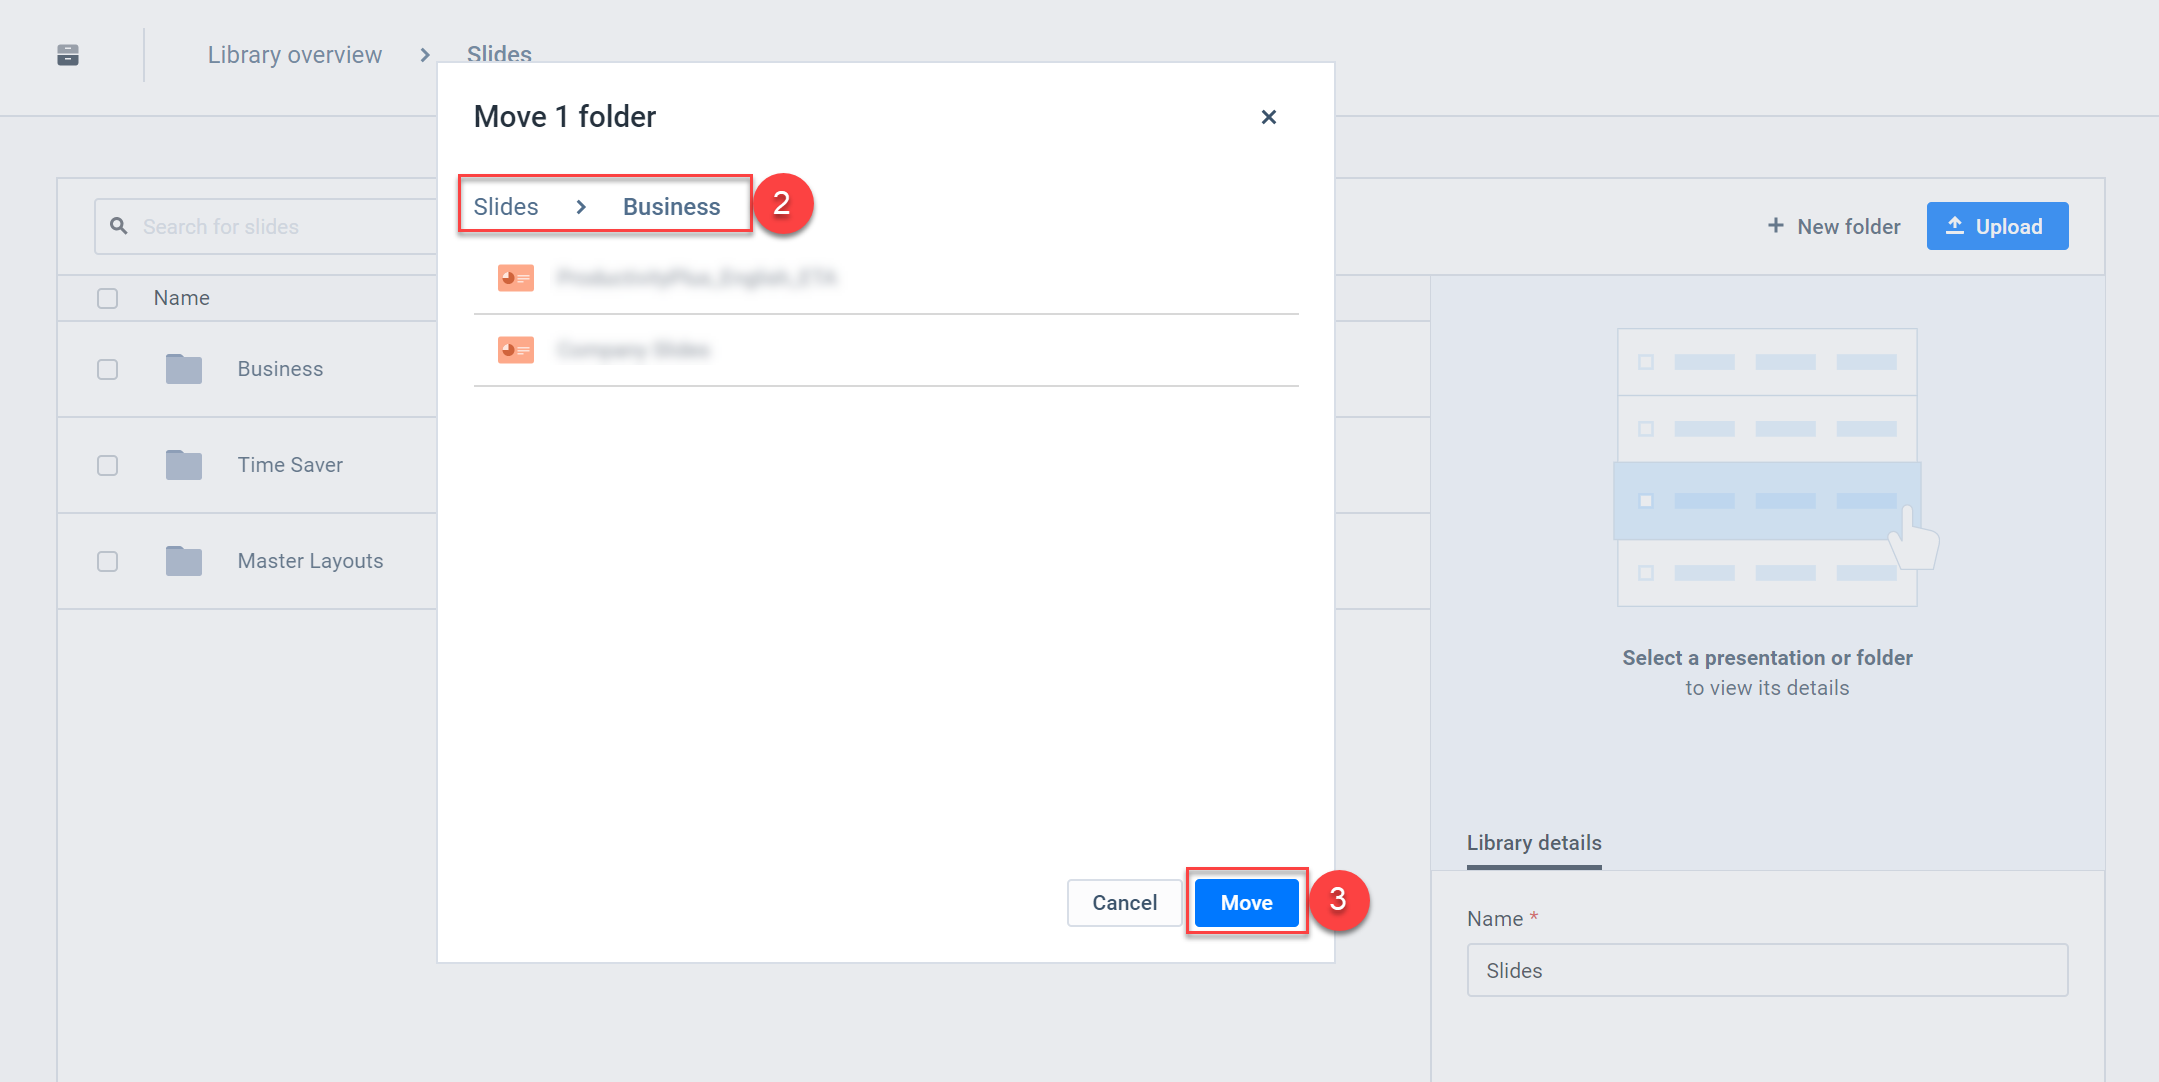
Task: Click the chevron between Slides and Business
Action: pyautogui.click(x=581, y=207)
